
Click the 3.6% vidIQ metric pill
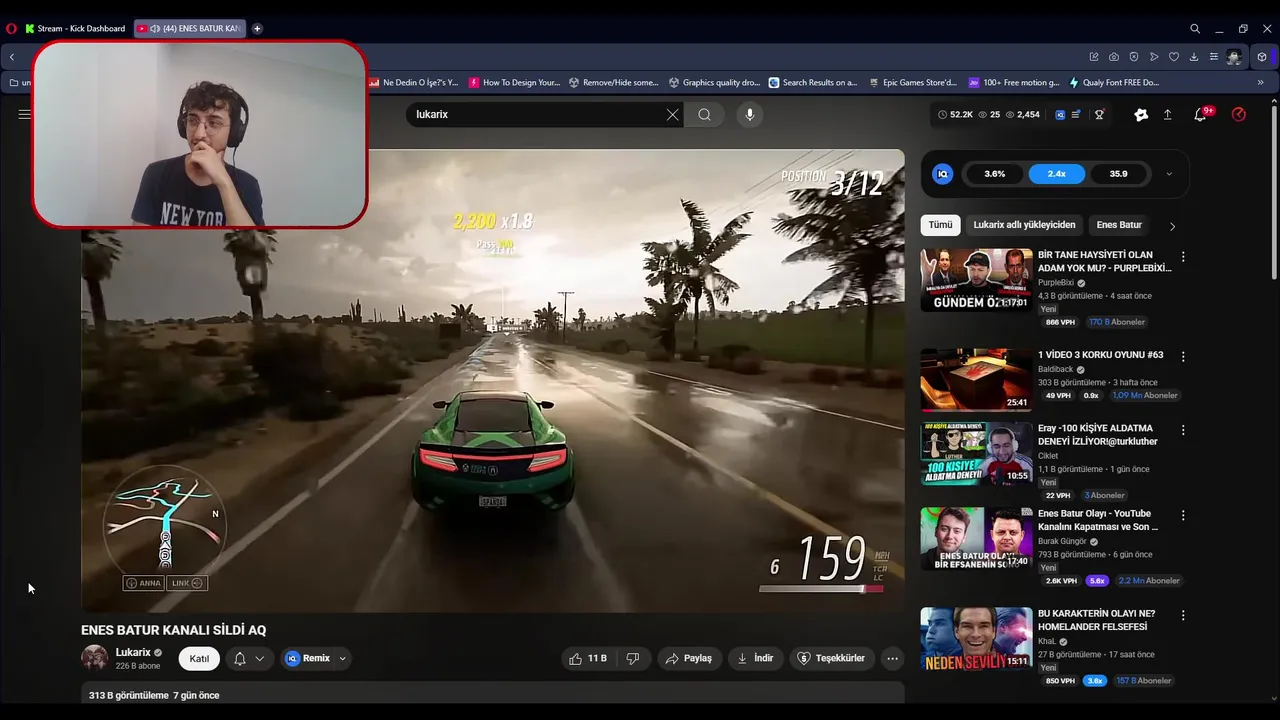coord(994,174)
